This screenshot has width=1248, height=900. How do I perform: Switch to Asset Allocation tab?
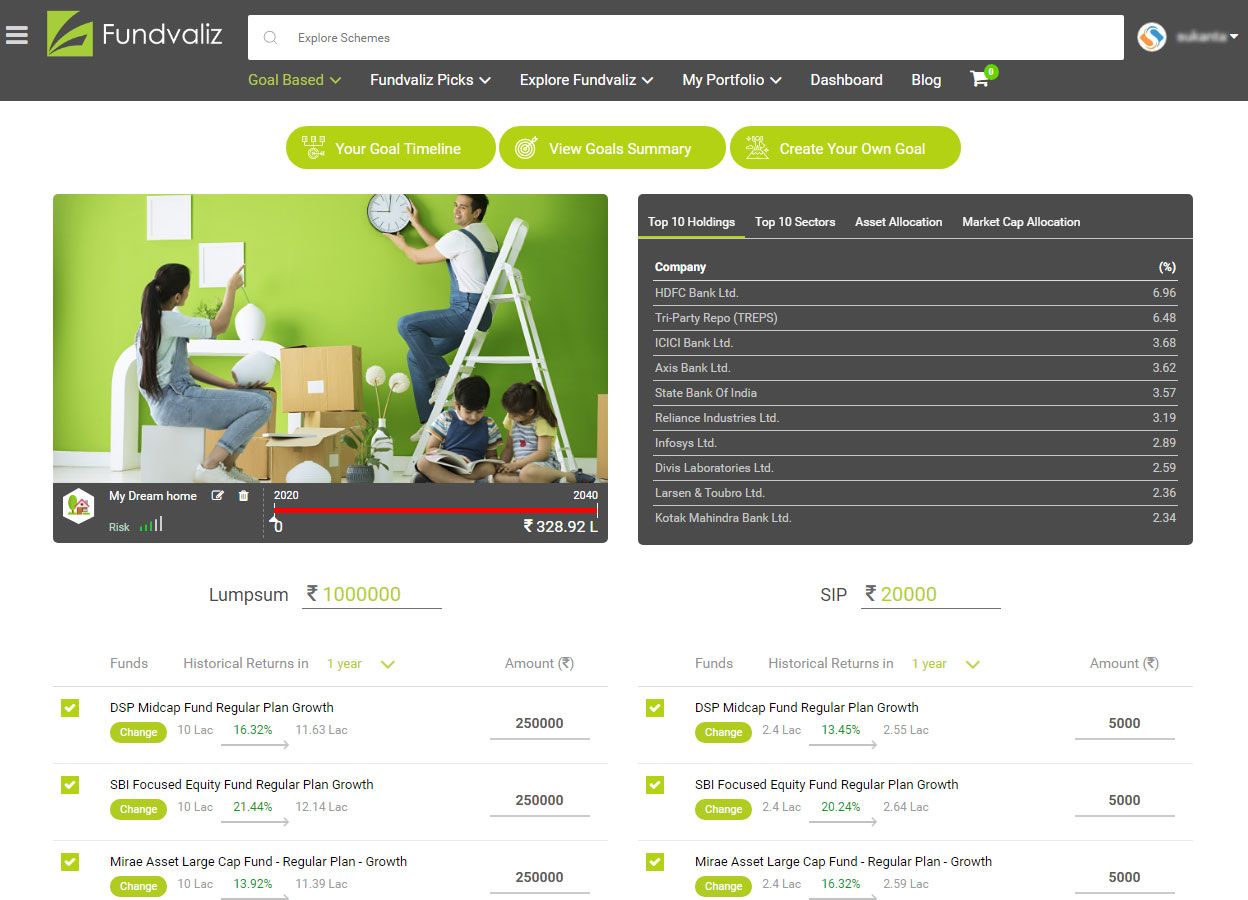pos(898,222)
